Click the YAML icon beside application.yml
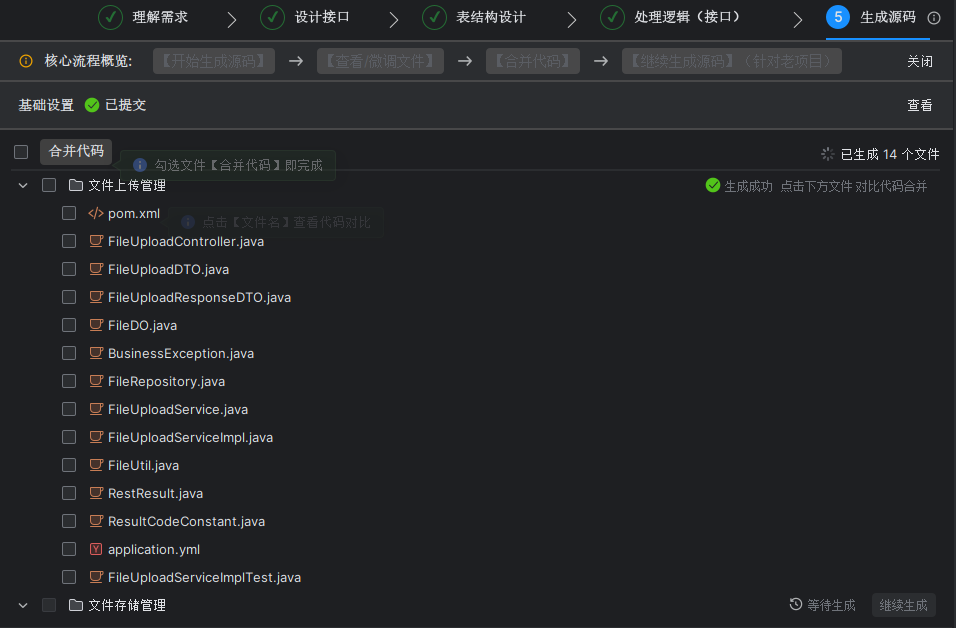This screenshot has width=956, height=628. coord(96,549)
